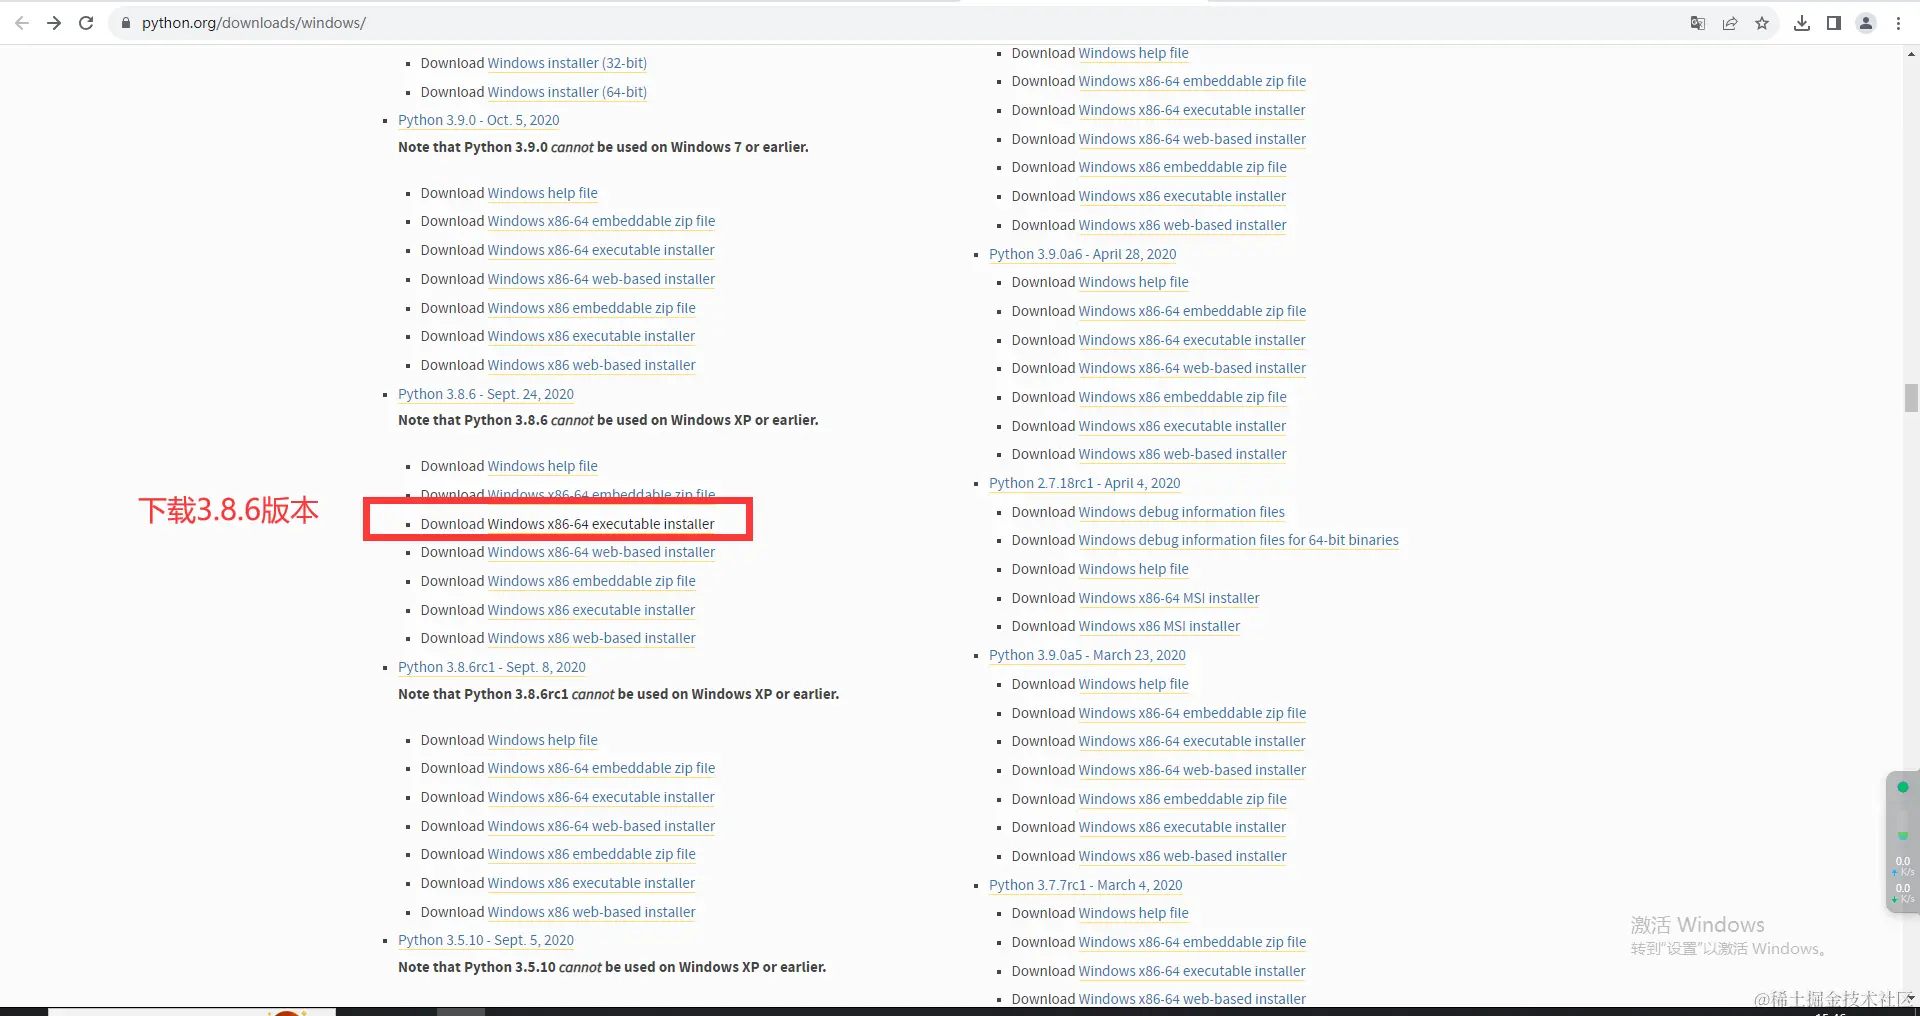The width and height of the screenshot is (1920, 1016).
Task: Download debug information files for 64-bit binaries
Action: [x=1239, y=540]
